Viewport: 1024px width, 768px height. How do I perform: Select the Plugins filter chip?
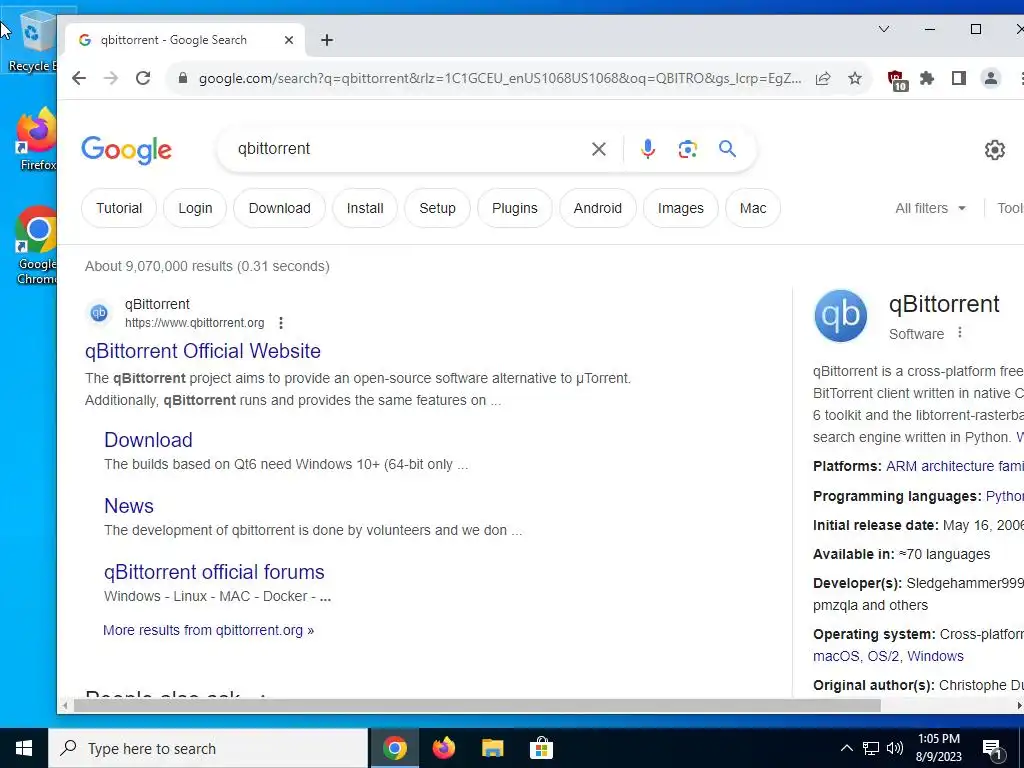pos(515,208)
